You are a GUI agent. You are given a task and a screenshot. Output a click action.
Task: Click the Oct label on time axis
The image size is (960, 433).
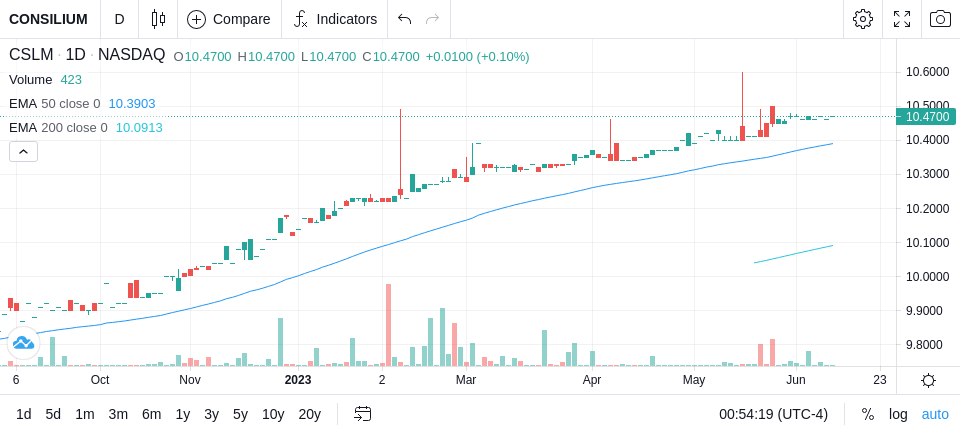(x=100, y=380)
